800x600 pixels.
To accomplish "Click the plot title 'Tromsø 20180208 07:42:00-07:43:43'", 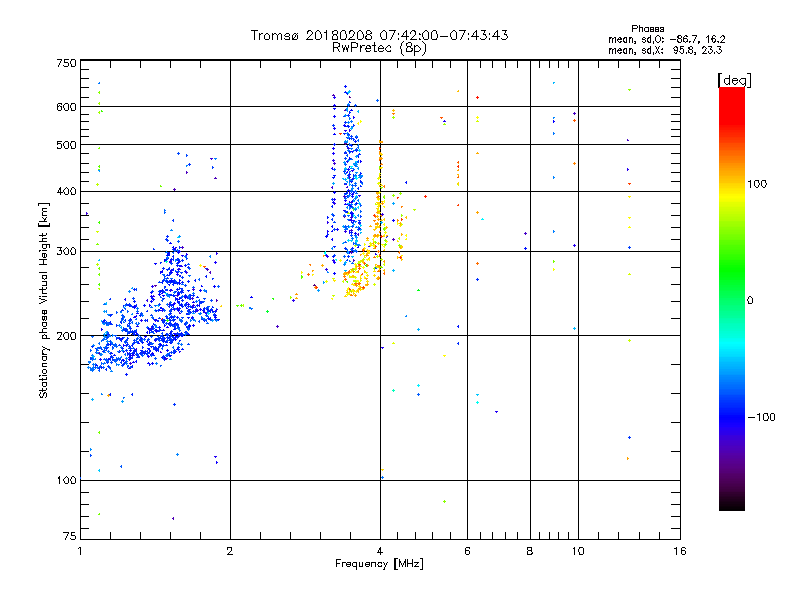I will [379, 35].
